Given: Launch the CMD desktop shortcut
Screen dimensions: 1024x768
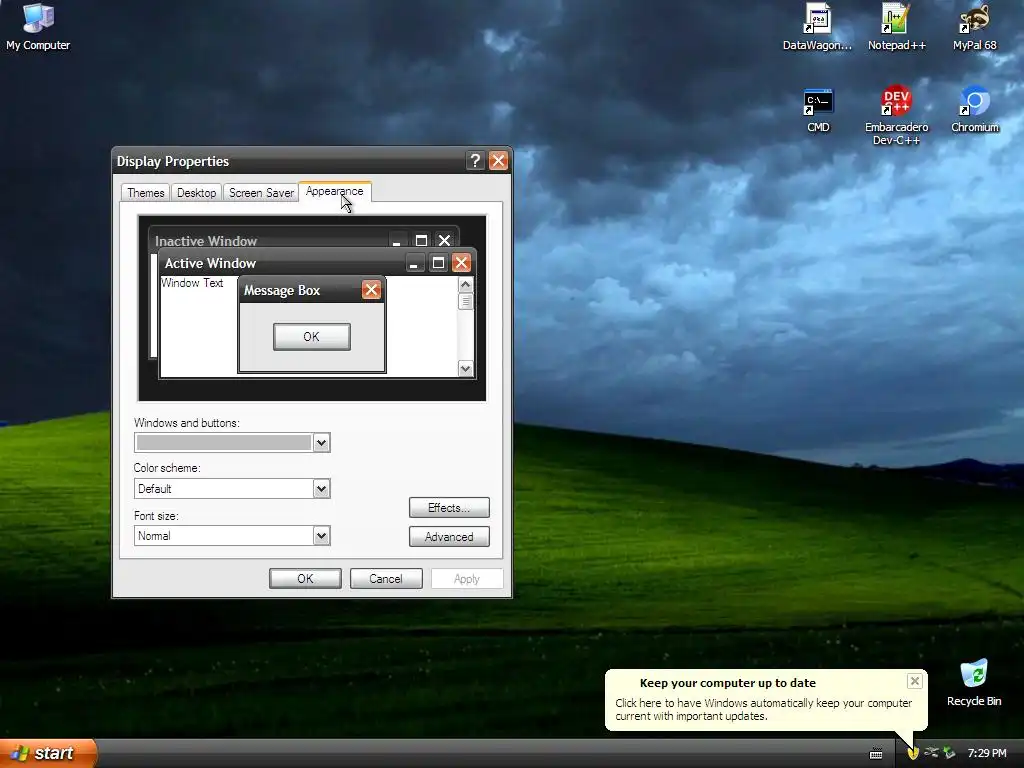Looking at the screenshot, I should pyautogui.click(x=818, y=110).
